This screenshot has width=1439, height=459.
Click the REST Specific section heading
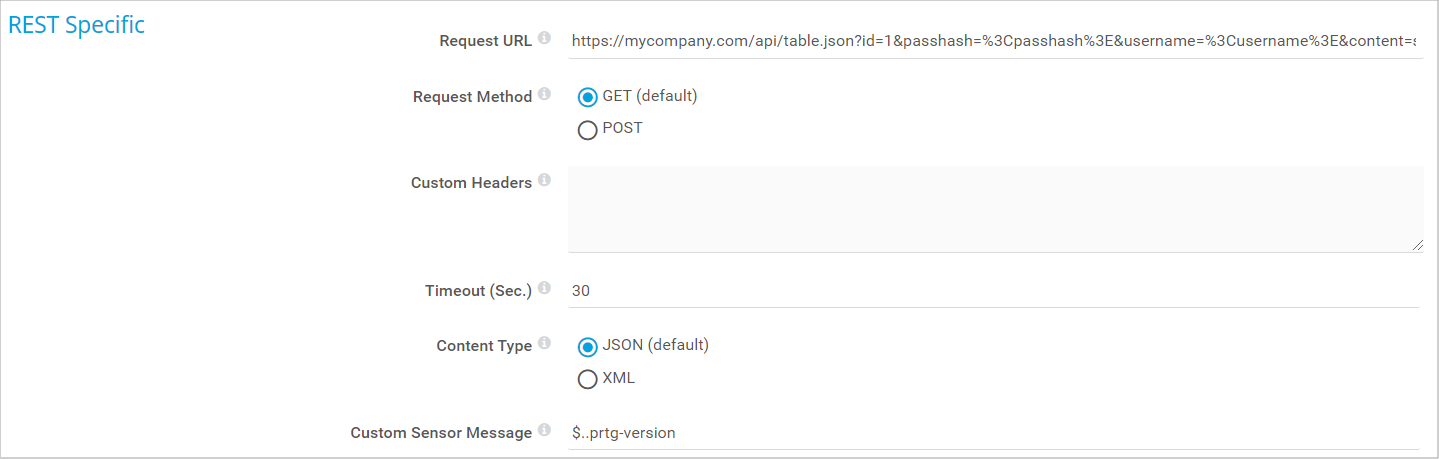pyautogui.click(x=76, y=26)
